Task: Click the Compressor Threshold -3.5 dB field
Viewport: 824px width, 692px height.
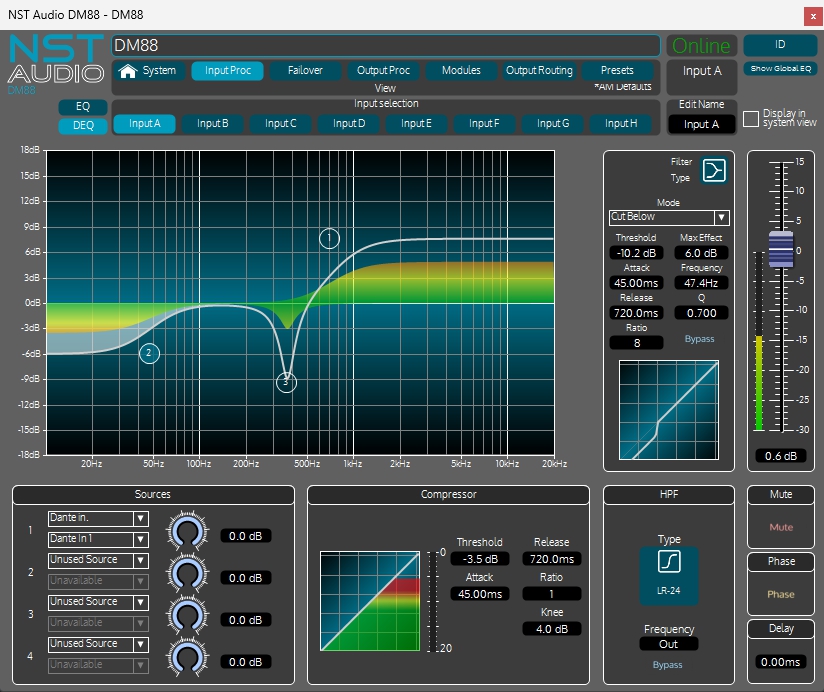Action: coord(480,559)
